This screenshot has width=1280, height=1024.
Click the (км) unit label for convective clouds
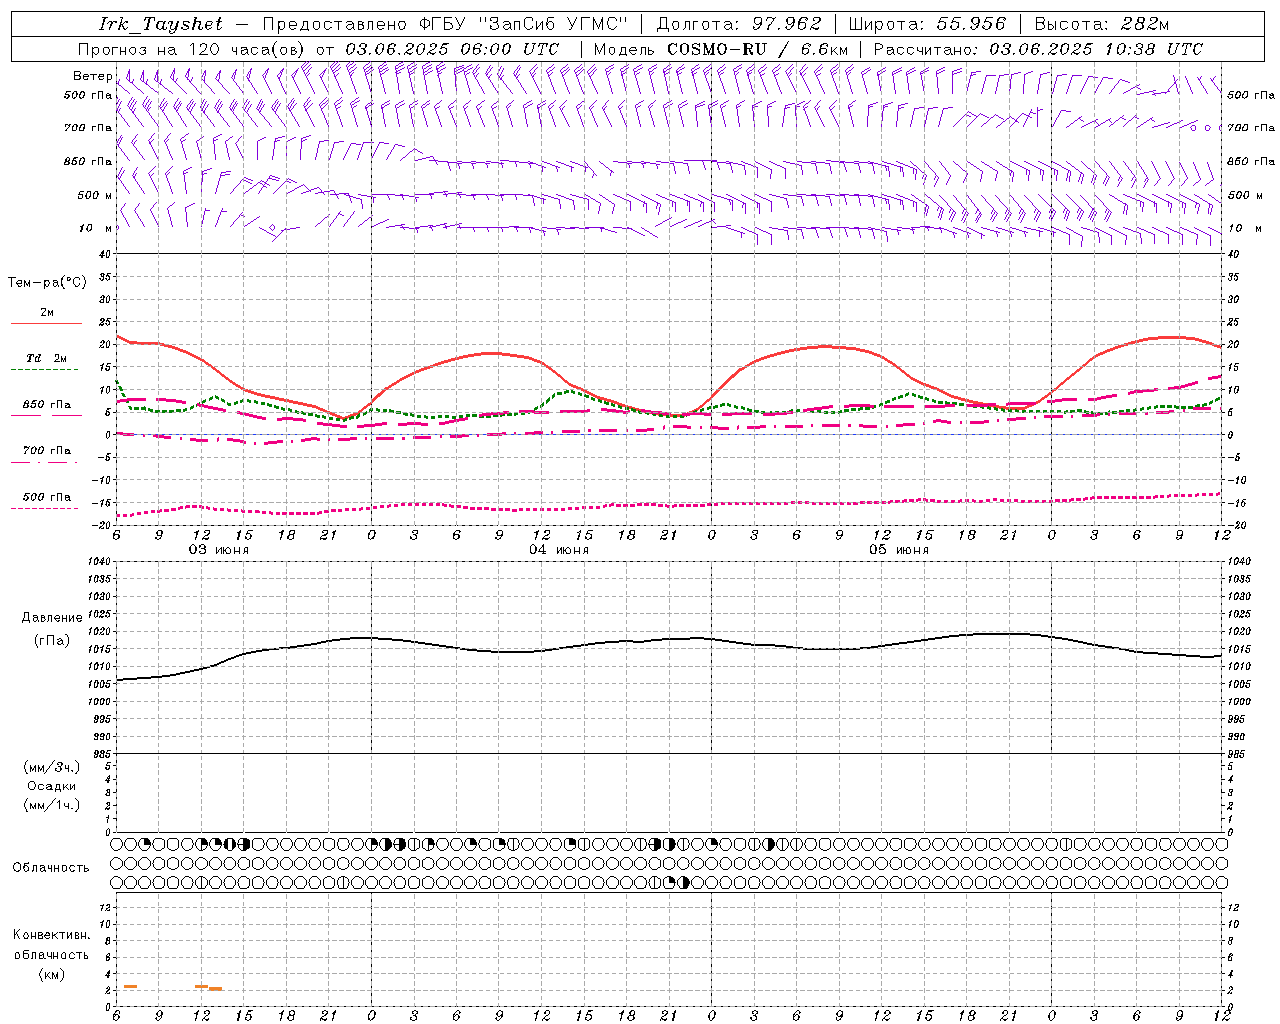click(51, 974)
